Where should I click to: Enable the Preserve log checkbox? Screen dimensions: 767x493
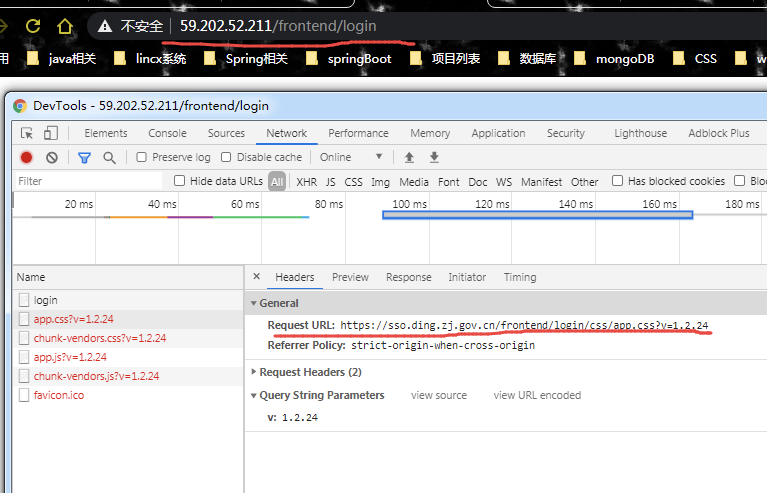(x=142, y=157)
